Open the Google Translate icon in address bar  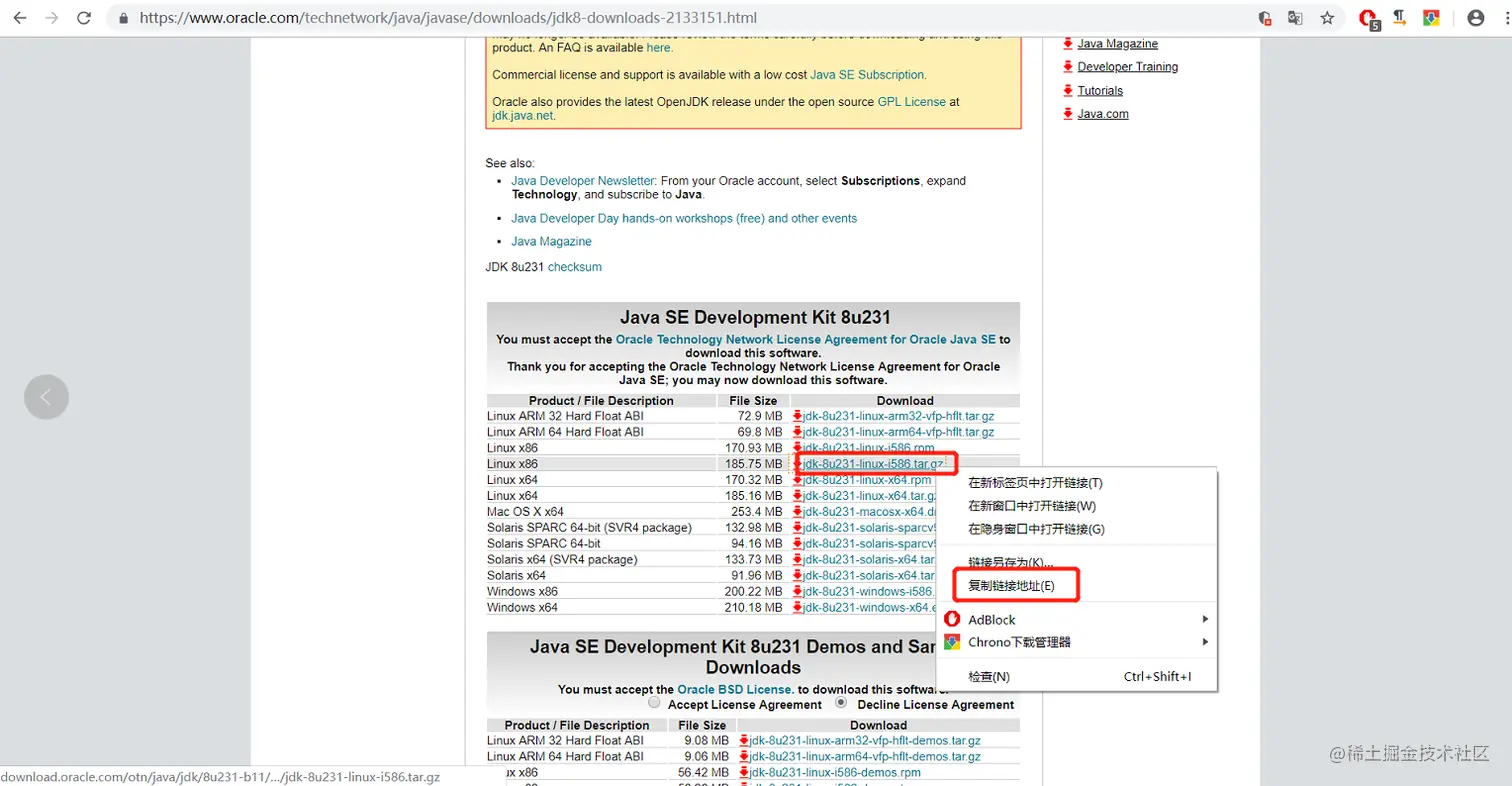coord(1296,18)
